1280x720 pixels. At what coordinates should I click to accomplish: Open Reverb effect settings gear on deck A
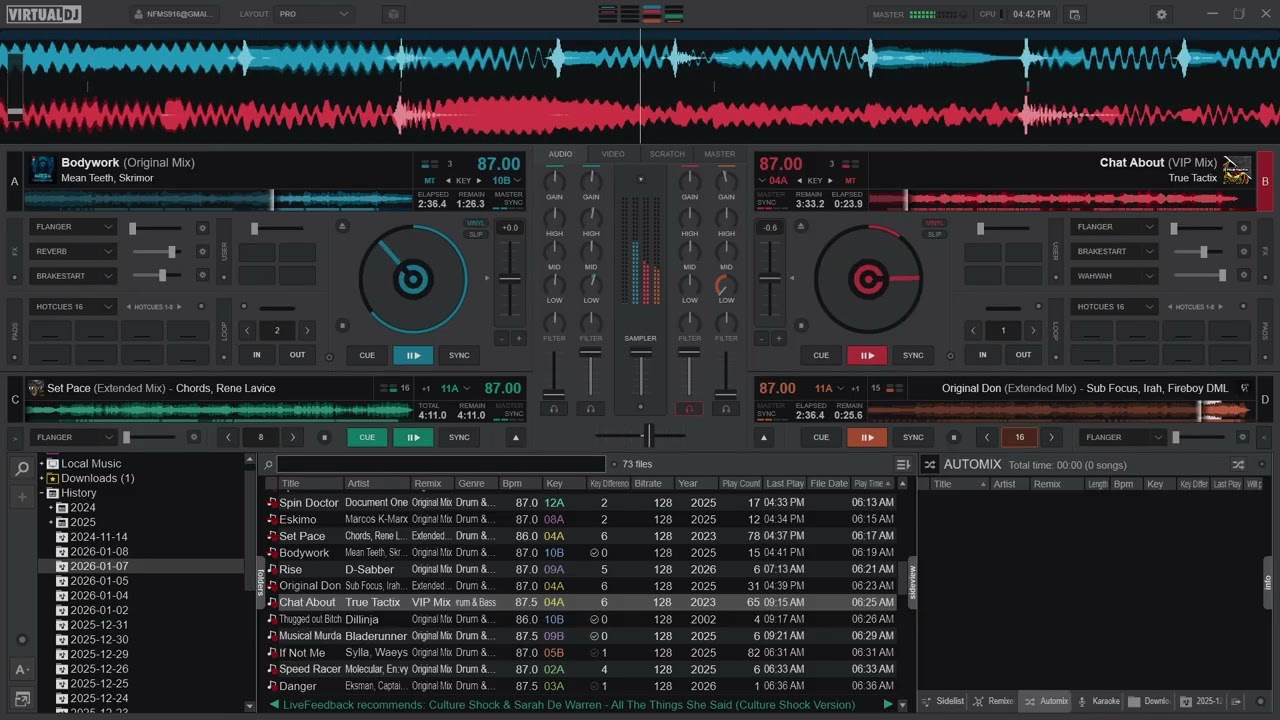click(202, 251)
